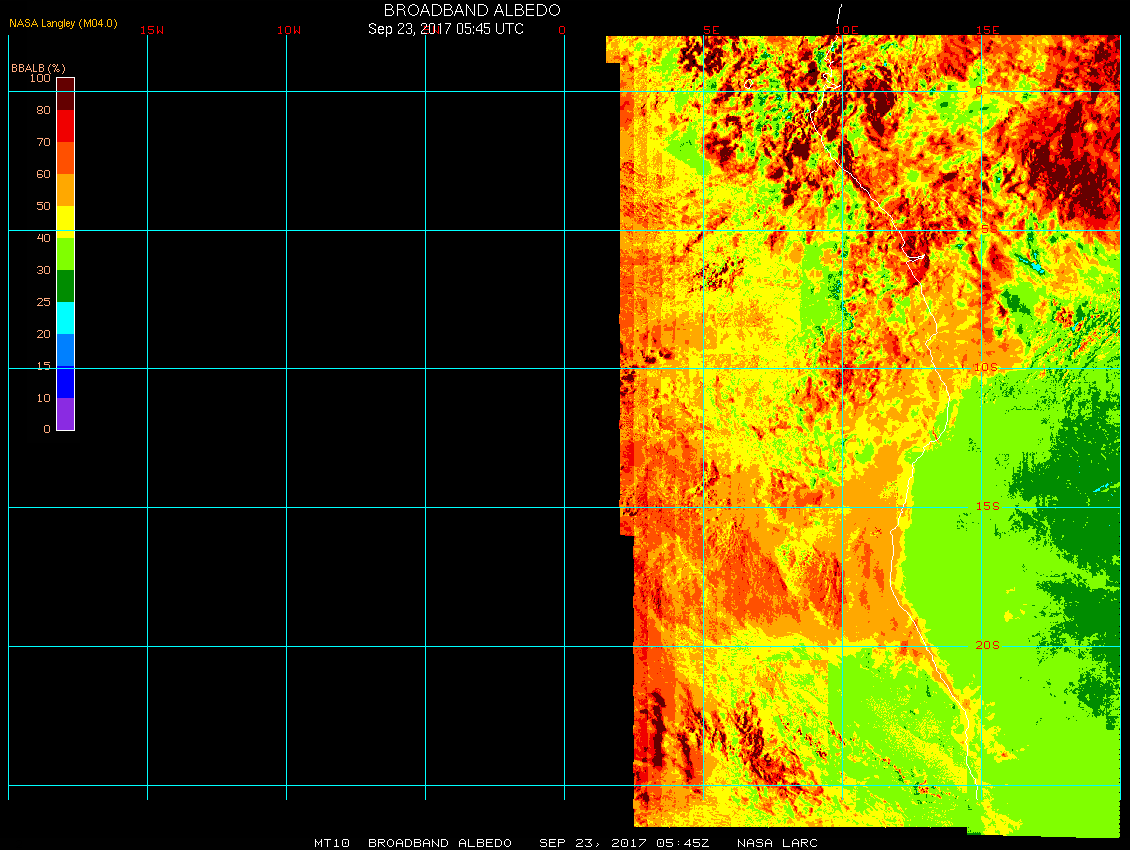Select the 15S latitude label
1130x850 pixels.
click(x=987, y=506)
